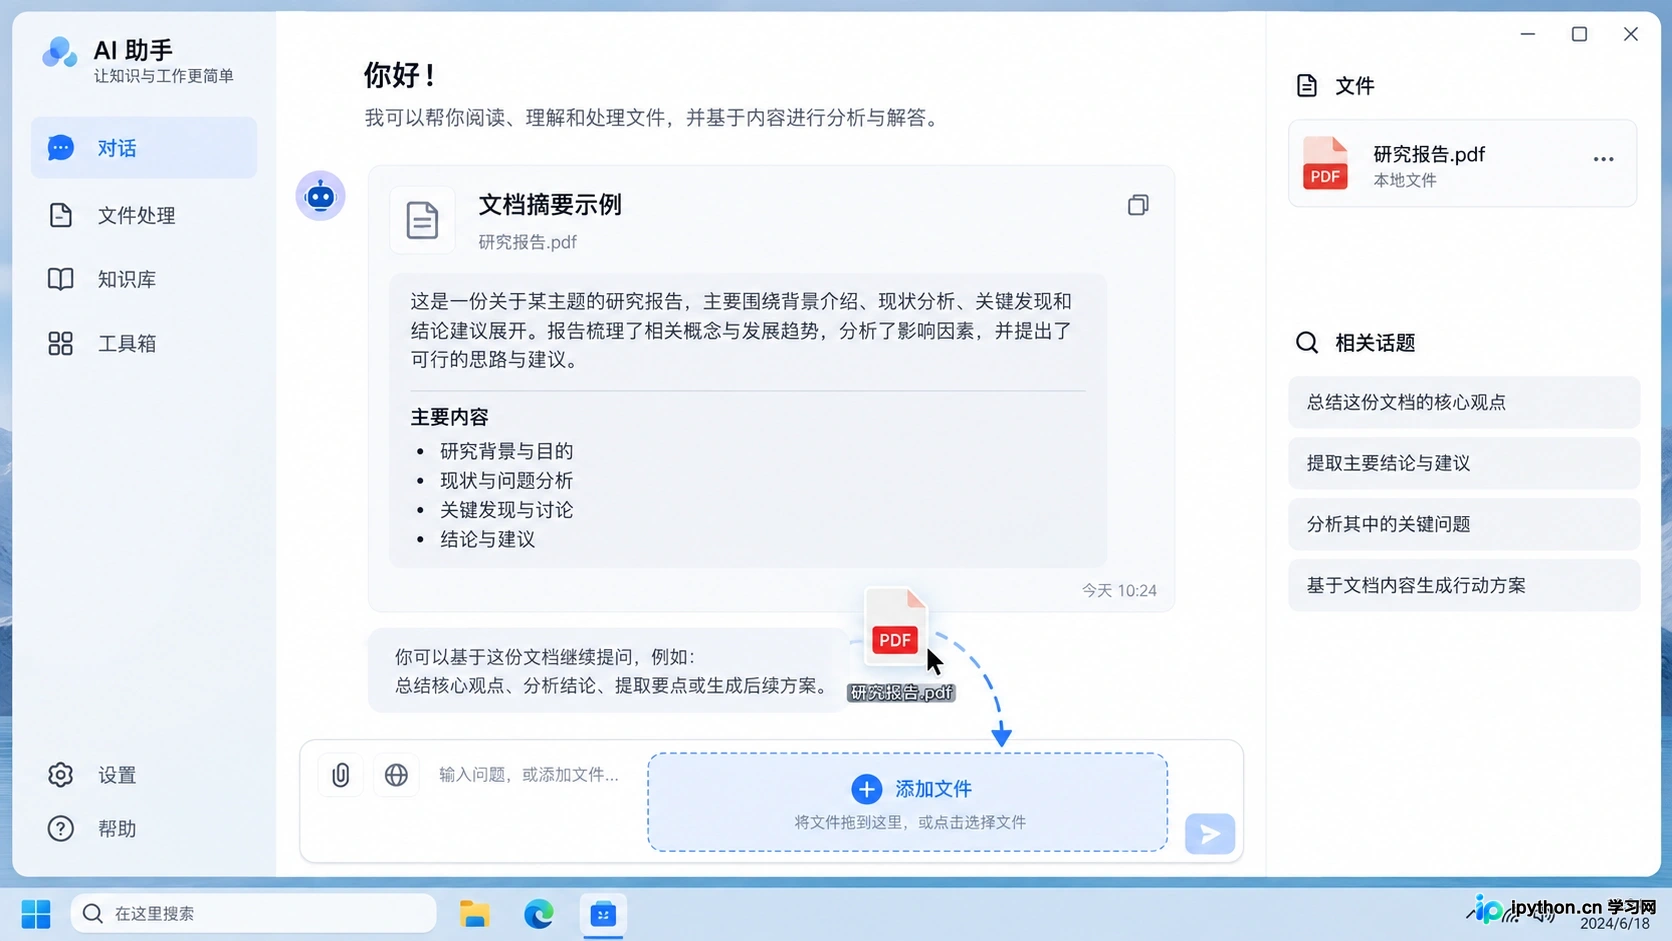Maximize the AI 助手 window
The image size is (1672, 941).
coord(1579,34)
